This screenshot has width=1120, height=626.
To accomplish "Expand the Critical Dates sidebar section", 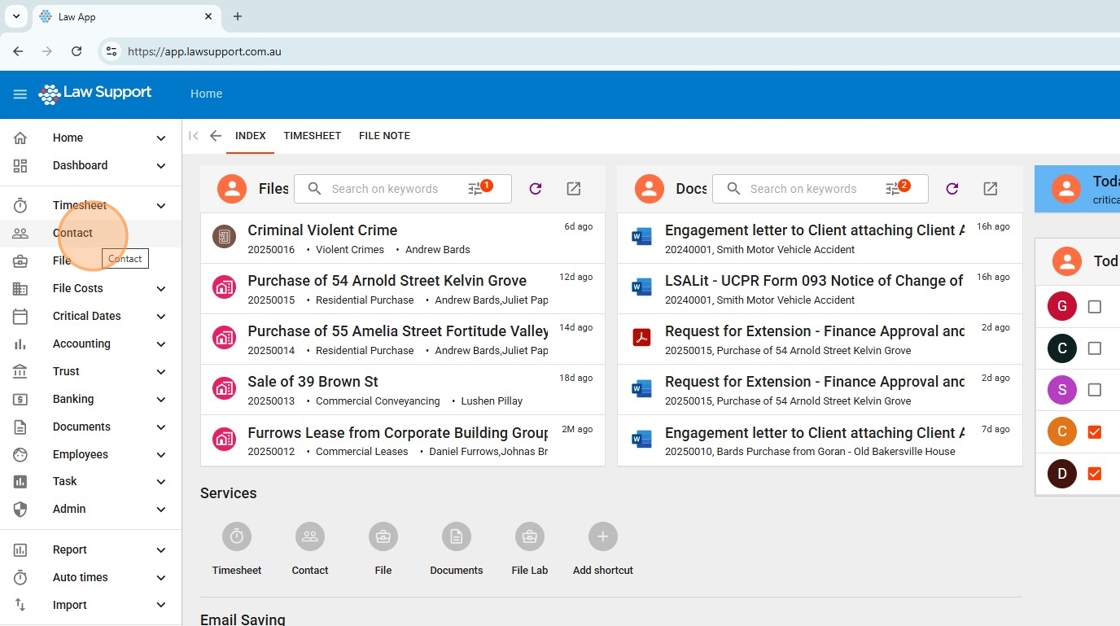I will pos(161,316).
